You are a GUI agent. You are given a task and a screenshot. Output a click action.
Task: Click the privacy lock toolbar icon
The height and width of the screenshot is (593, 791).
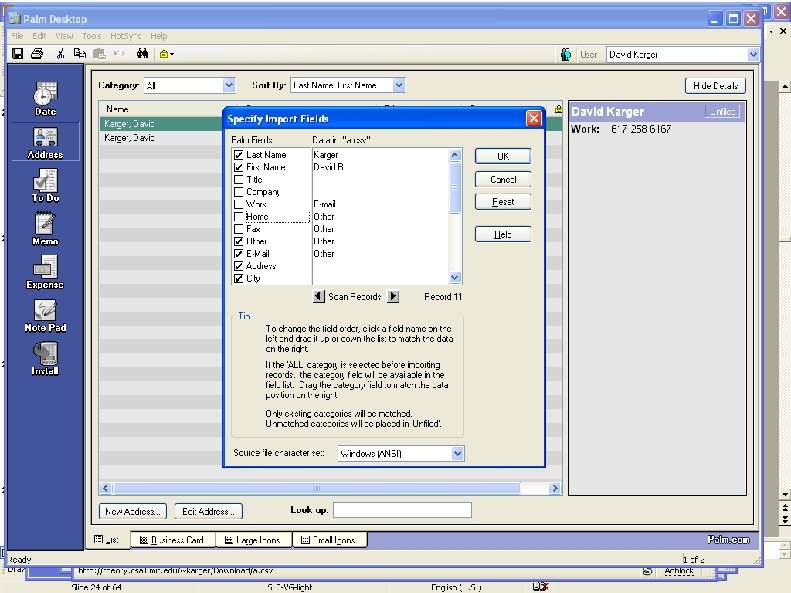click(163, 54)
